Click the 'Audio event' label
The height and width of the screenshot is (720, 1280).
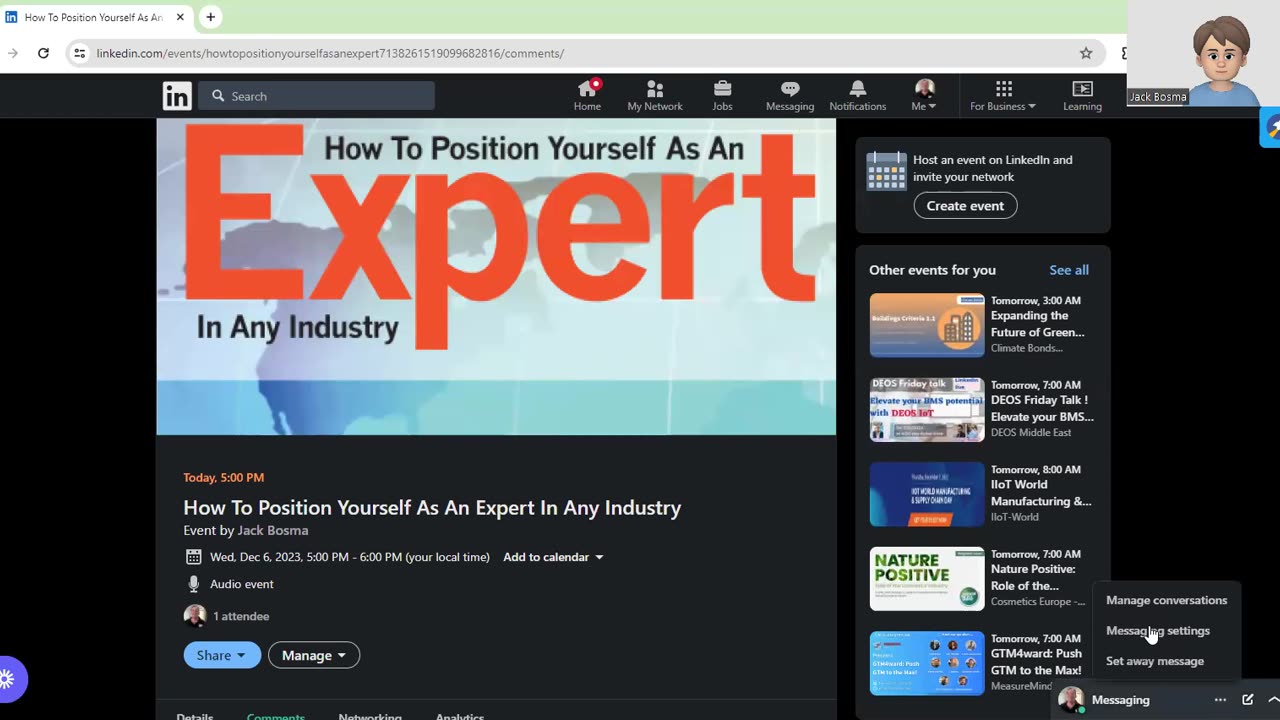click(x=241, y=584)
